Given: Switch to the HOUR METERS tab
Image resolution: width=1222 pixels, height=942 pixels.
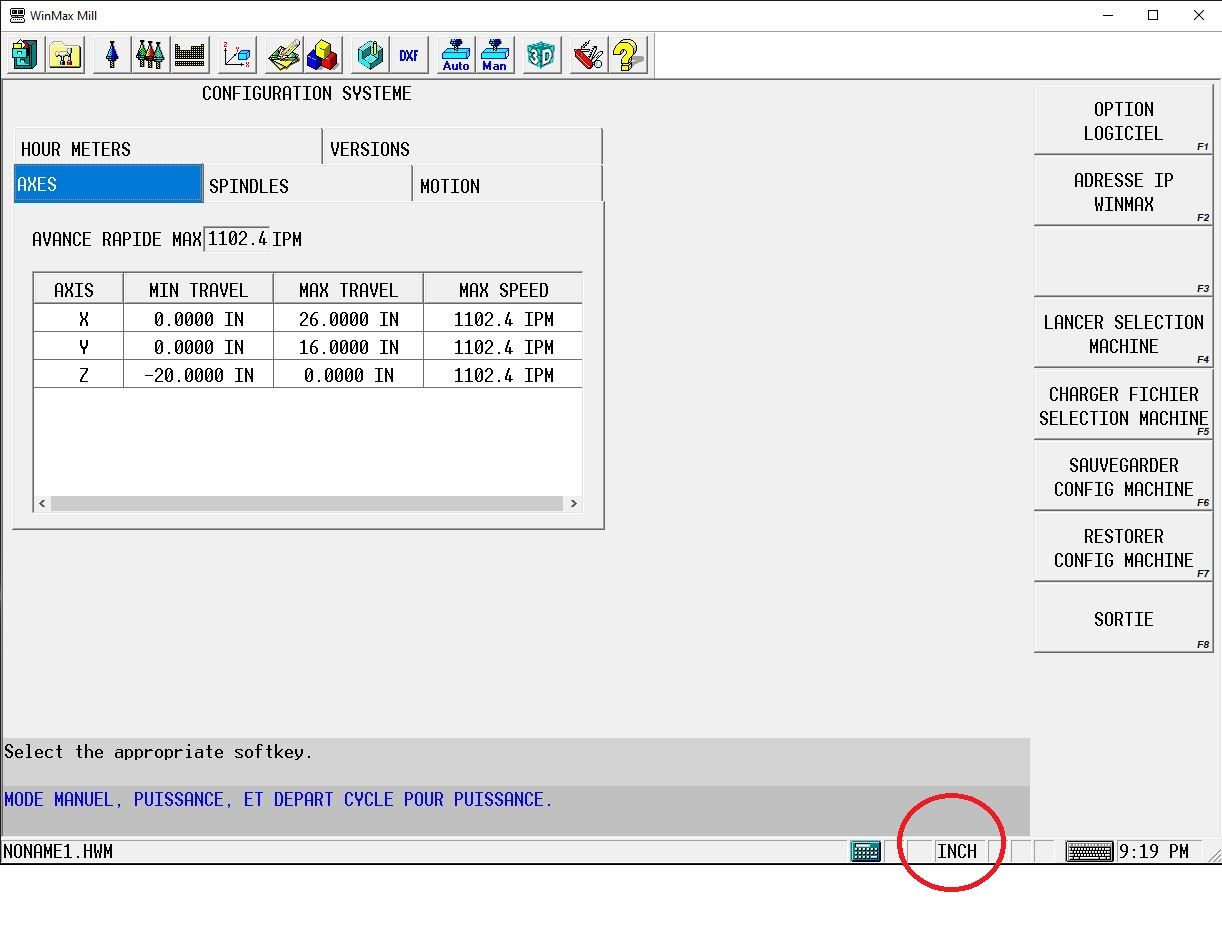Looking at the screenshot, I should point(168,148).
